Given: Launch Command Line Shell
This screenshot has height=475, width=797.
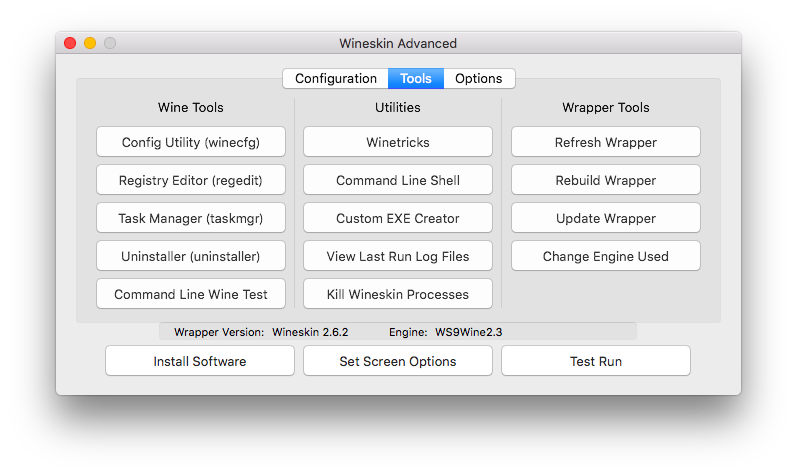Looking at the screenshot, I should [398, 180].
